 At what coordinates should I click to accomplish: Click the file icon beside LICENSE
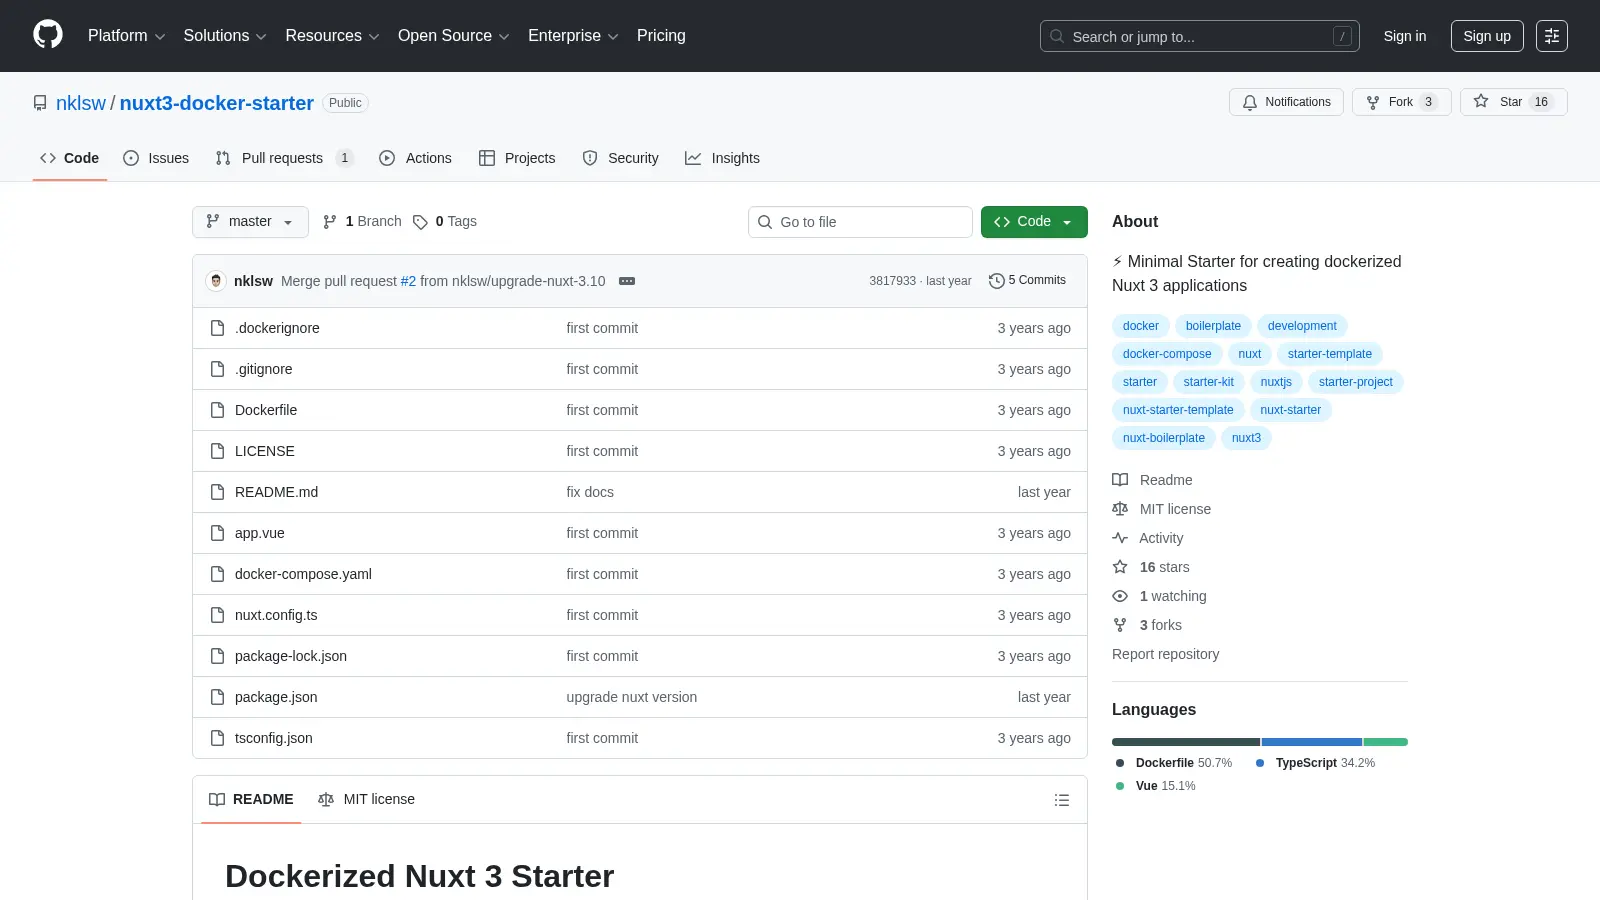tap(217, 451)
